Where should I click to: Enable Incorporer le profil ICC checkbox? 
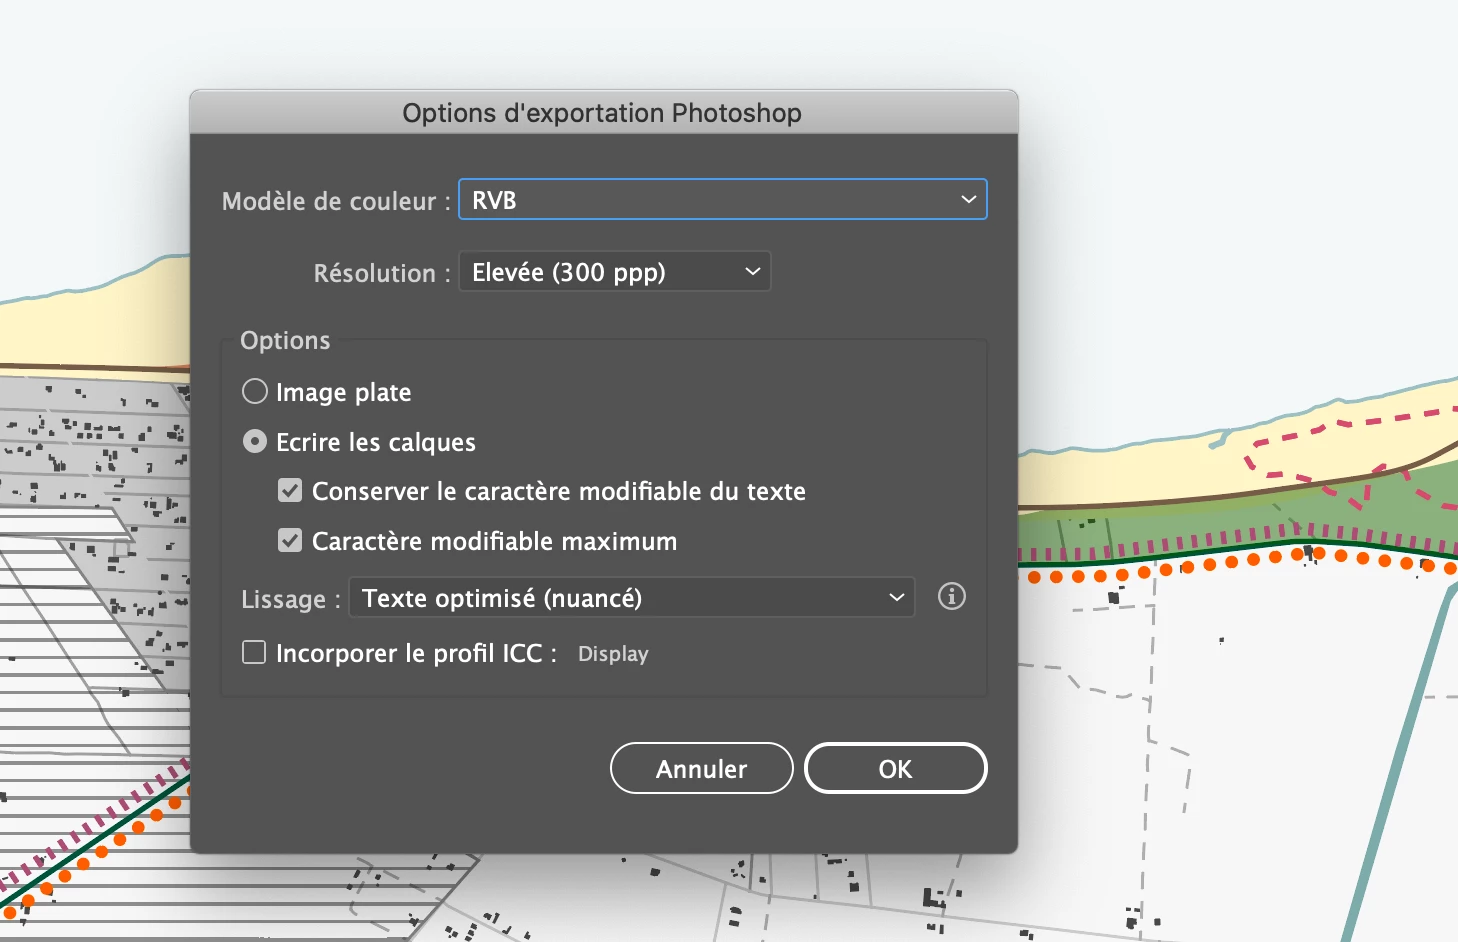coord(254,652)
